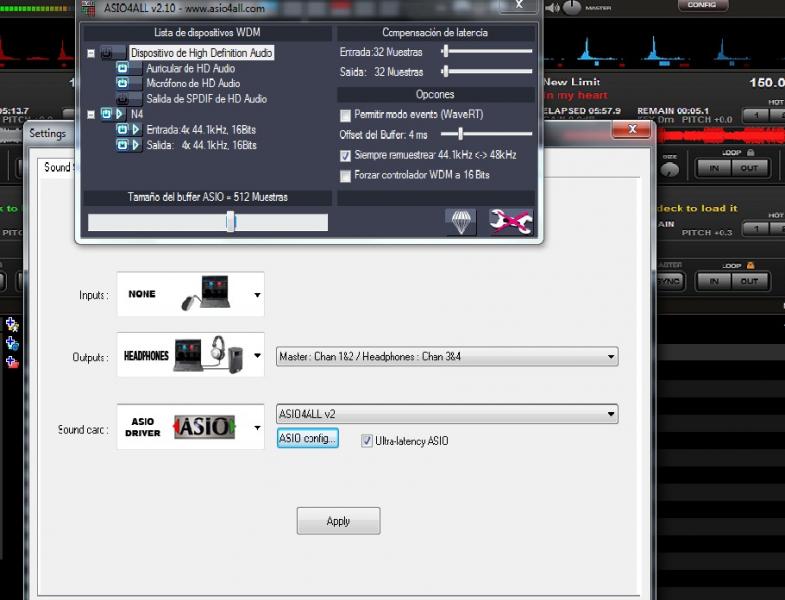Click the lower deck loop OUT button
The image size is (785, 600).
pyautogui.click(x=749, y=281)
